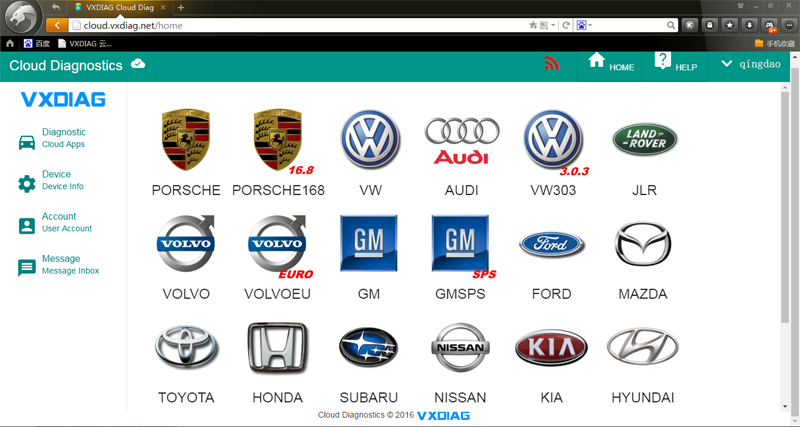Viewport: 800px width, 427px height.
Task: Open the NISSAN logo app
Action: pyautogui.click(x=461, y=347)
